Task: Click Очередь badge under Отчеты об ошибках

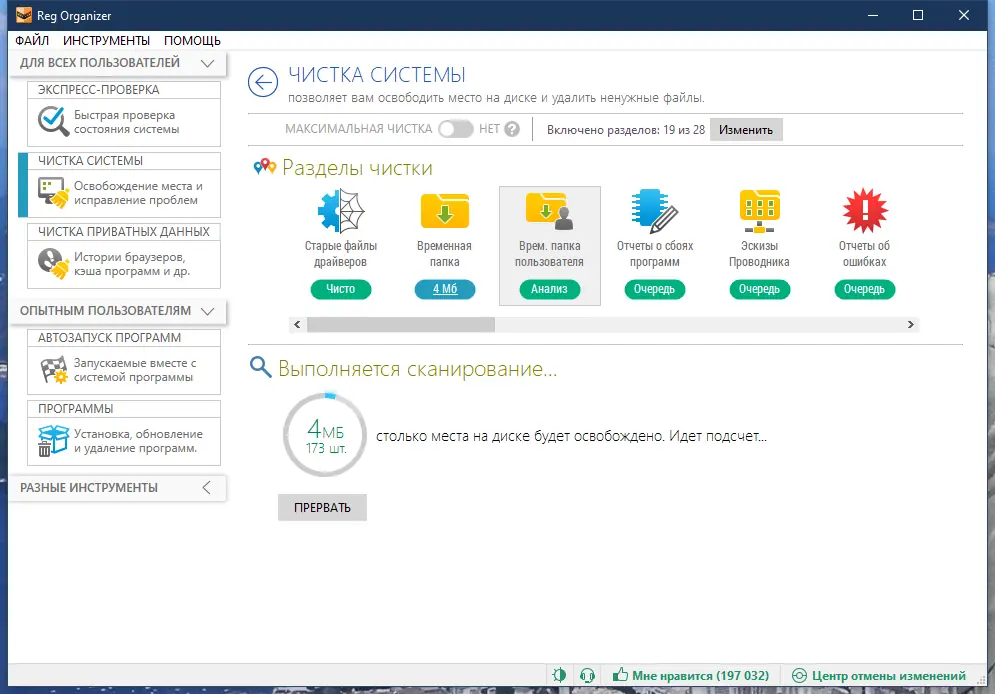Action: coord(864,289)
